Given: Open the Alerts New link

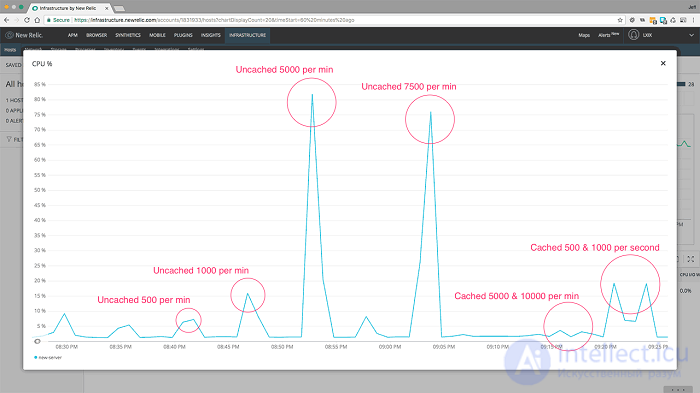Looking at the screenshot, I should point(608,35).
